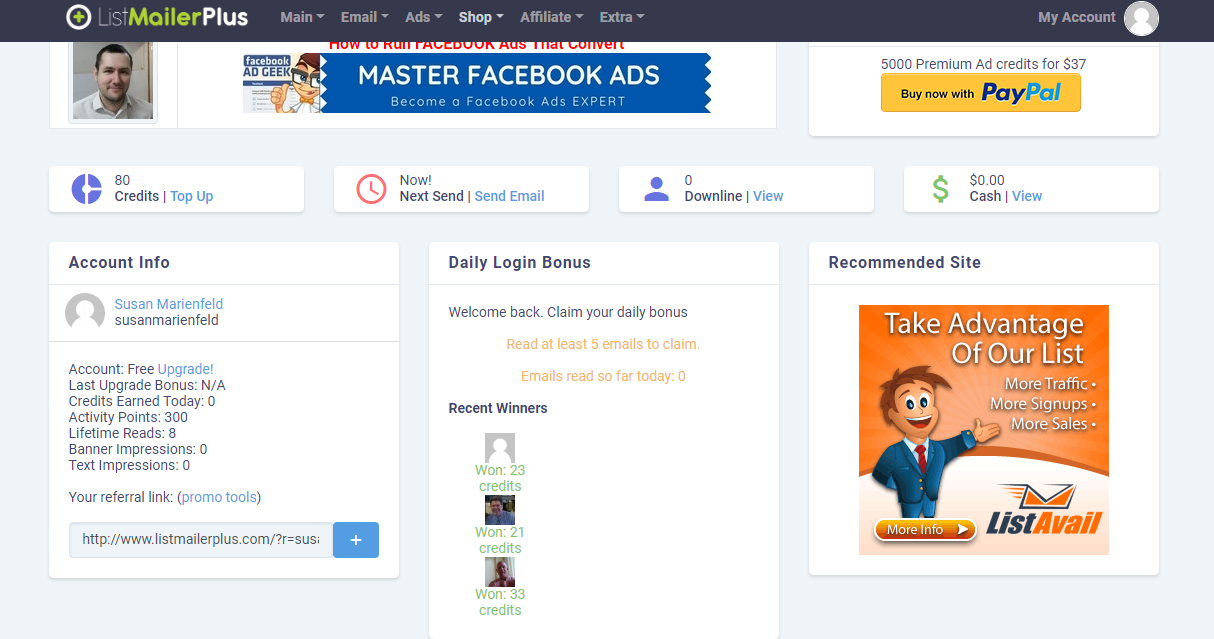Click the Master Facebook Ads banner

[477, 83]
